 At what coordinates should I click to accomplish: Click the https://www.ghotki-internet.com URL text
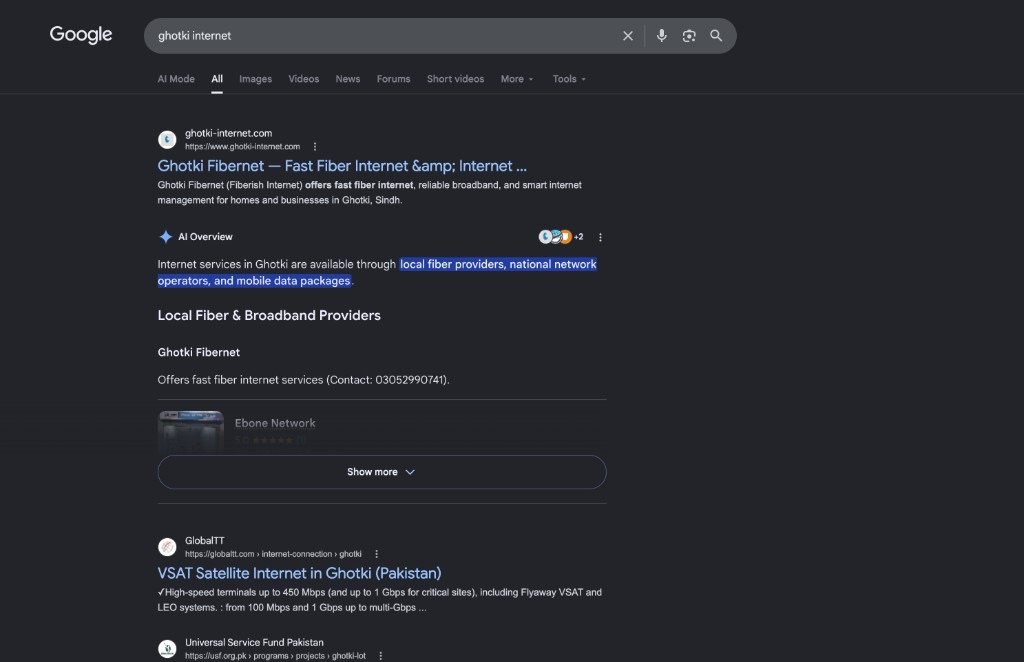click(242, 147)
